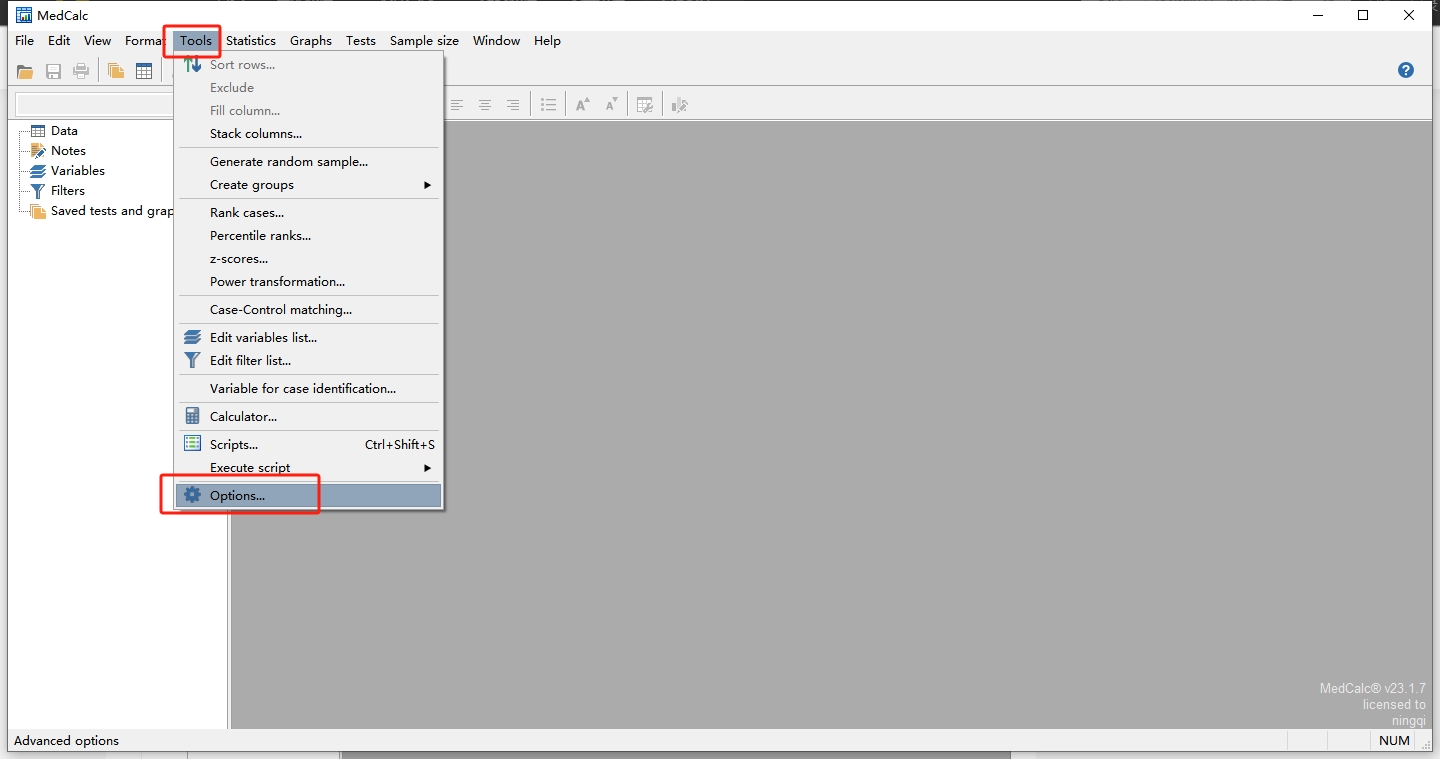Click the format graph icon
This screenshot has height=759, width=1440.
pyautogui.click(x=680, y=105)
